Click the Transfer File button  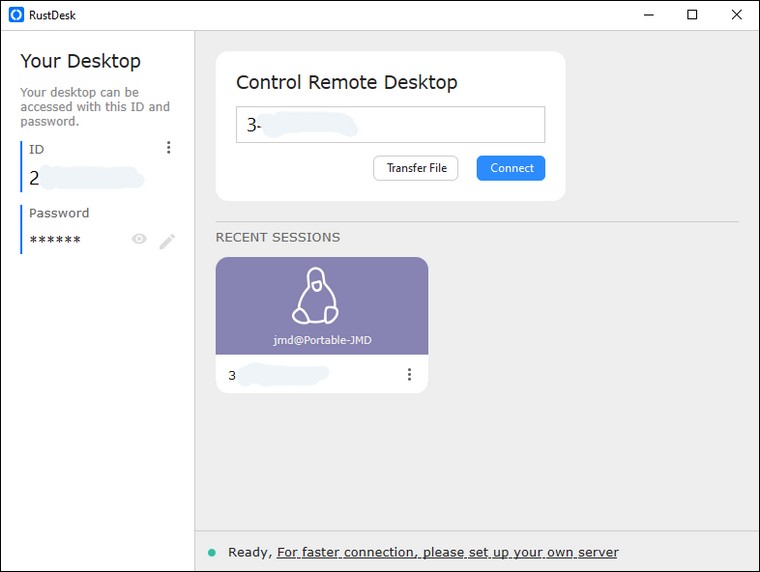[x=415, y=168]
